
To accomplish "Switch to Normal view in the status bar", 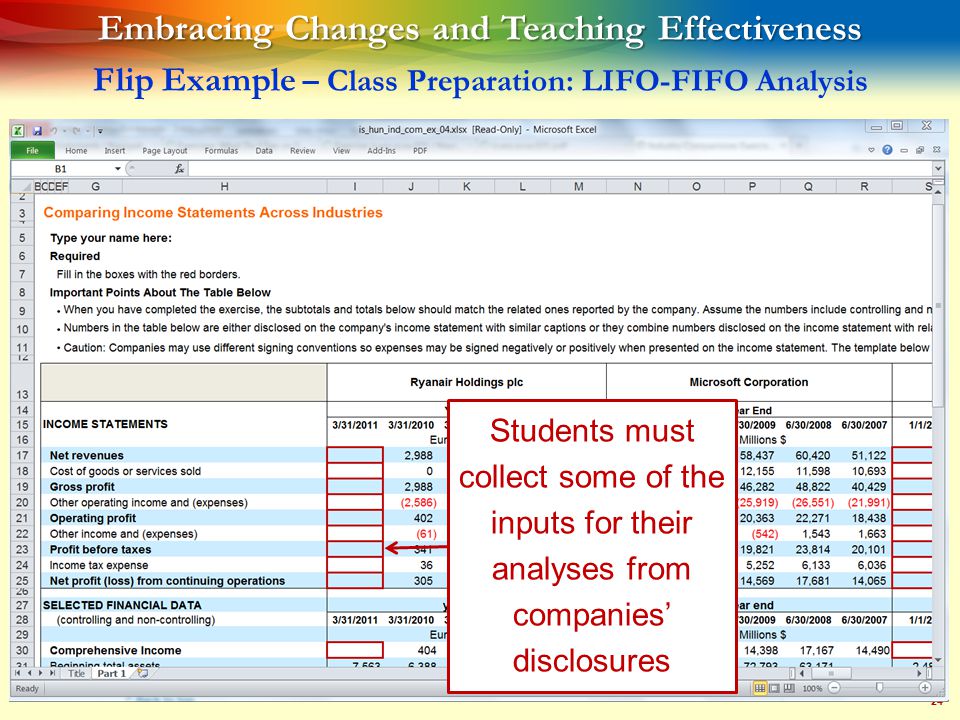I will (x=760, y=688).
